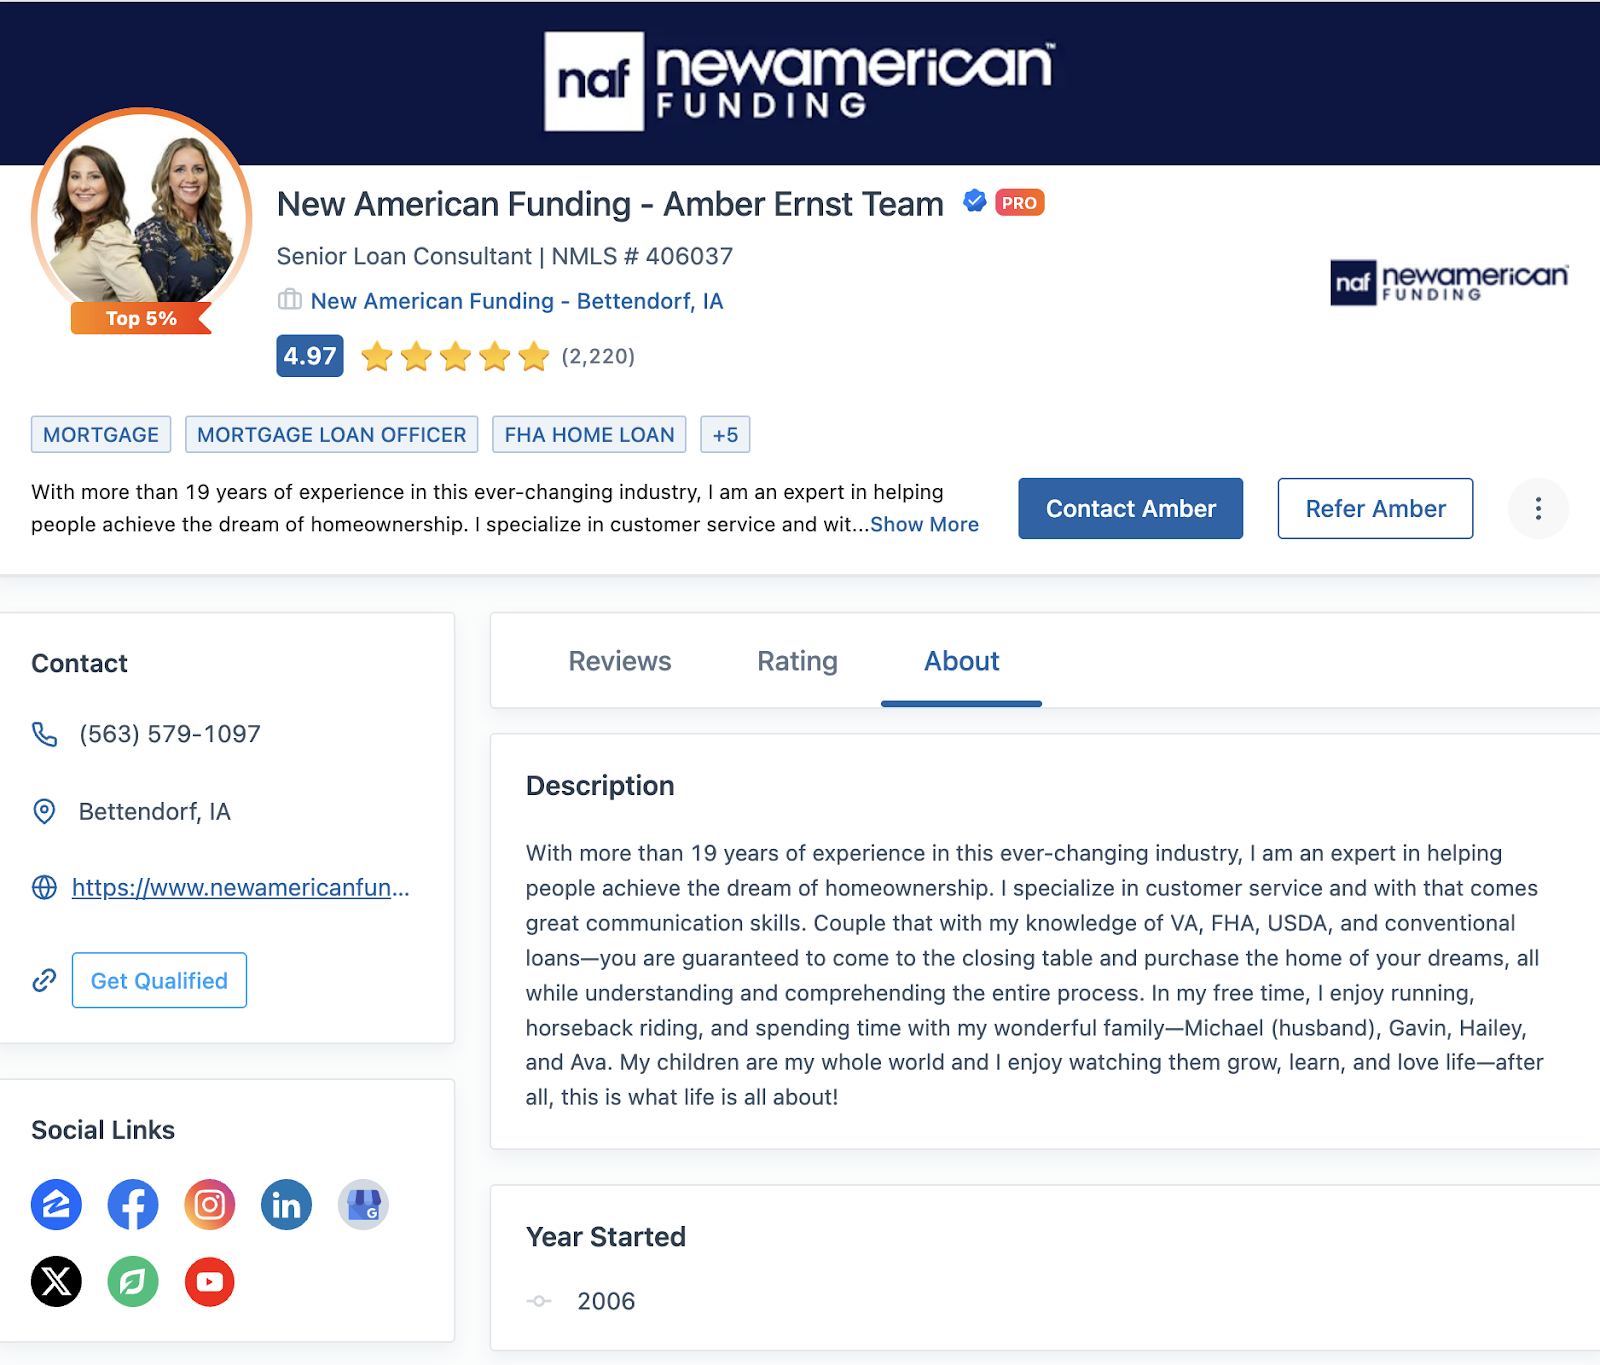1600x1365 pixels.
Task: Click the MORTGAGE tag
Action: coord(101,434)
